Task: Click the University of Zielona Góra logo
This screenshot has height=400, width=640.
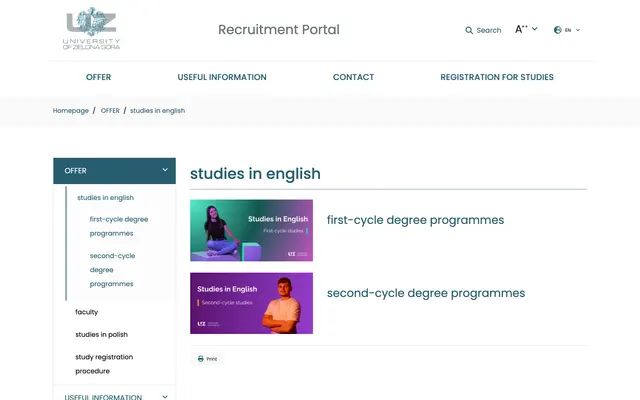Action: (x=91, y=29)
